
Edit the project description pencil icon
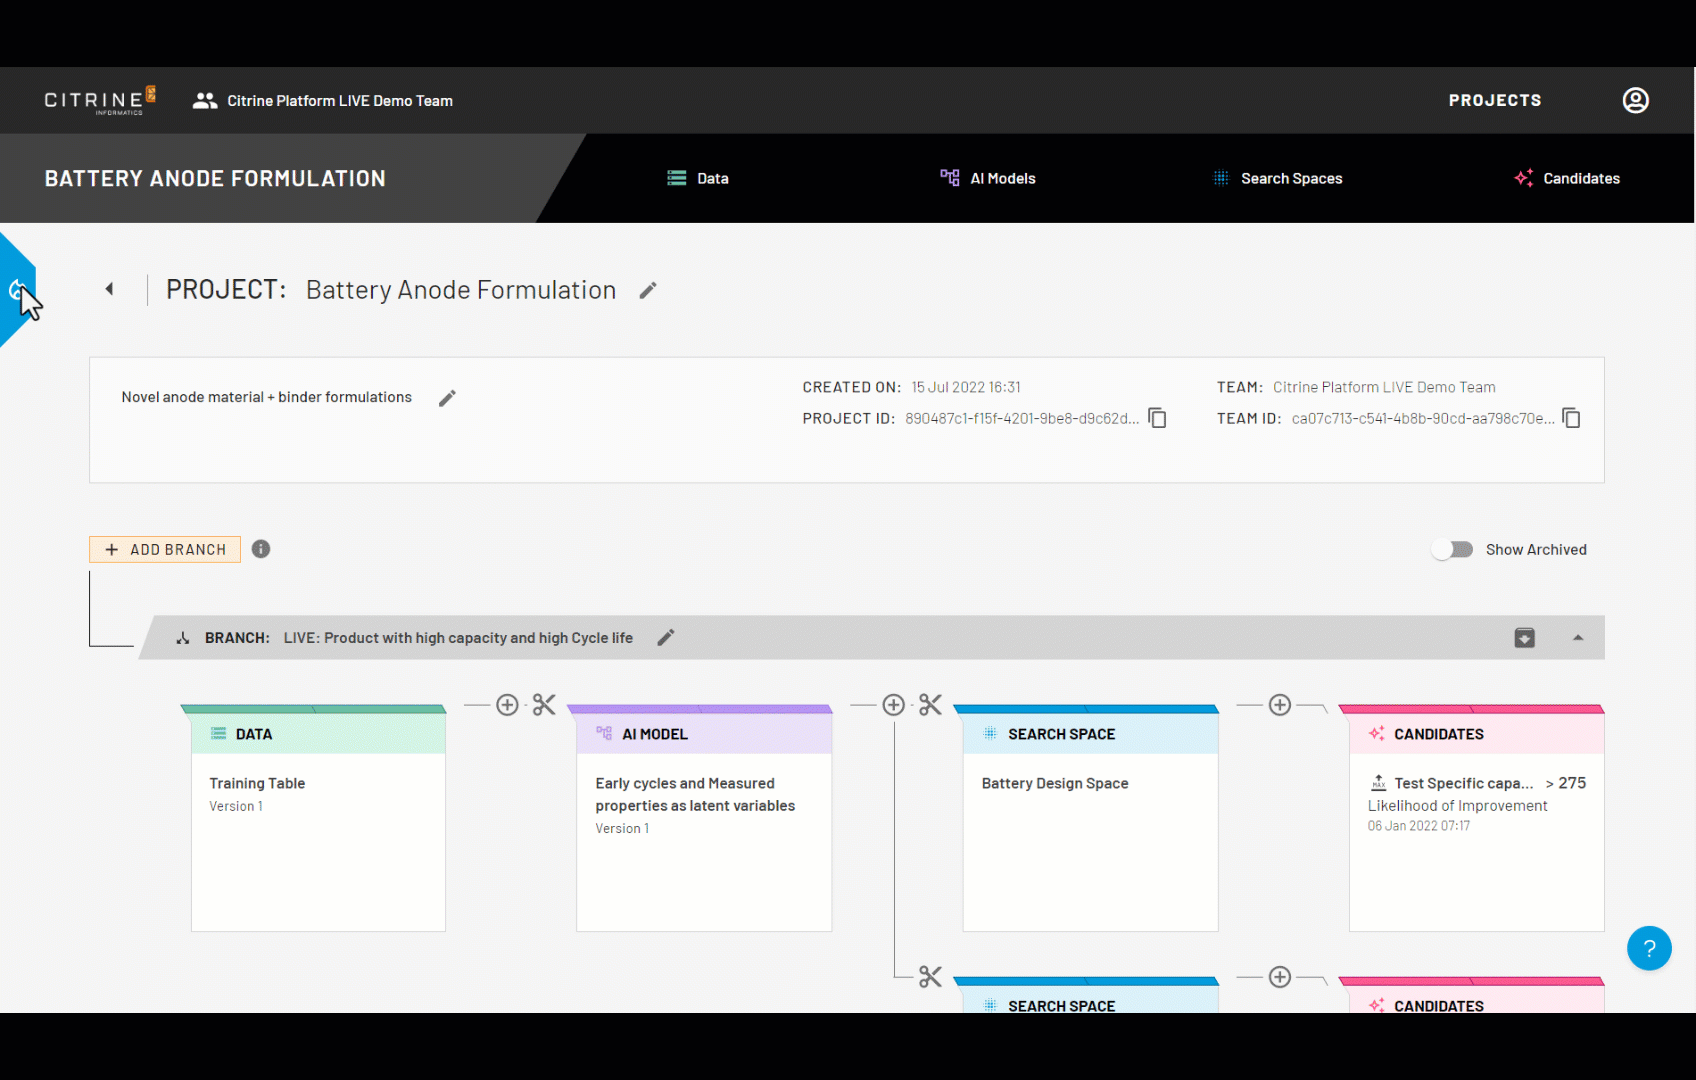[447, 398]
